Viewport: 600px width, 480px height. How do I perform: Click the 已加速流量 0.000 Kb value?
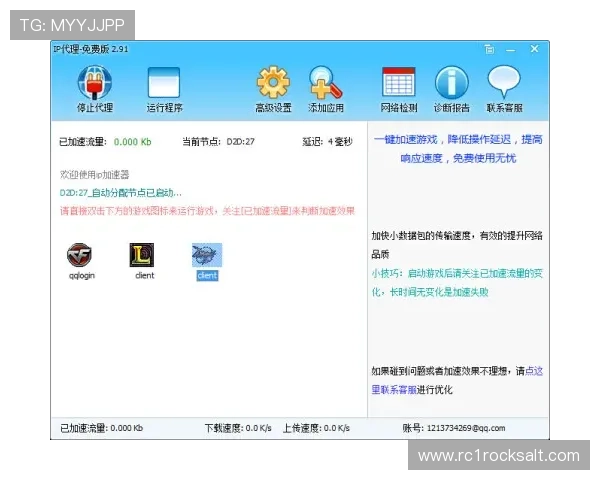[x=132, y=142]
